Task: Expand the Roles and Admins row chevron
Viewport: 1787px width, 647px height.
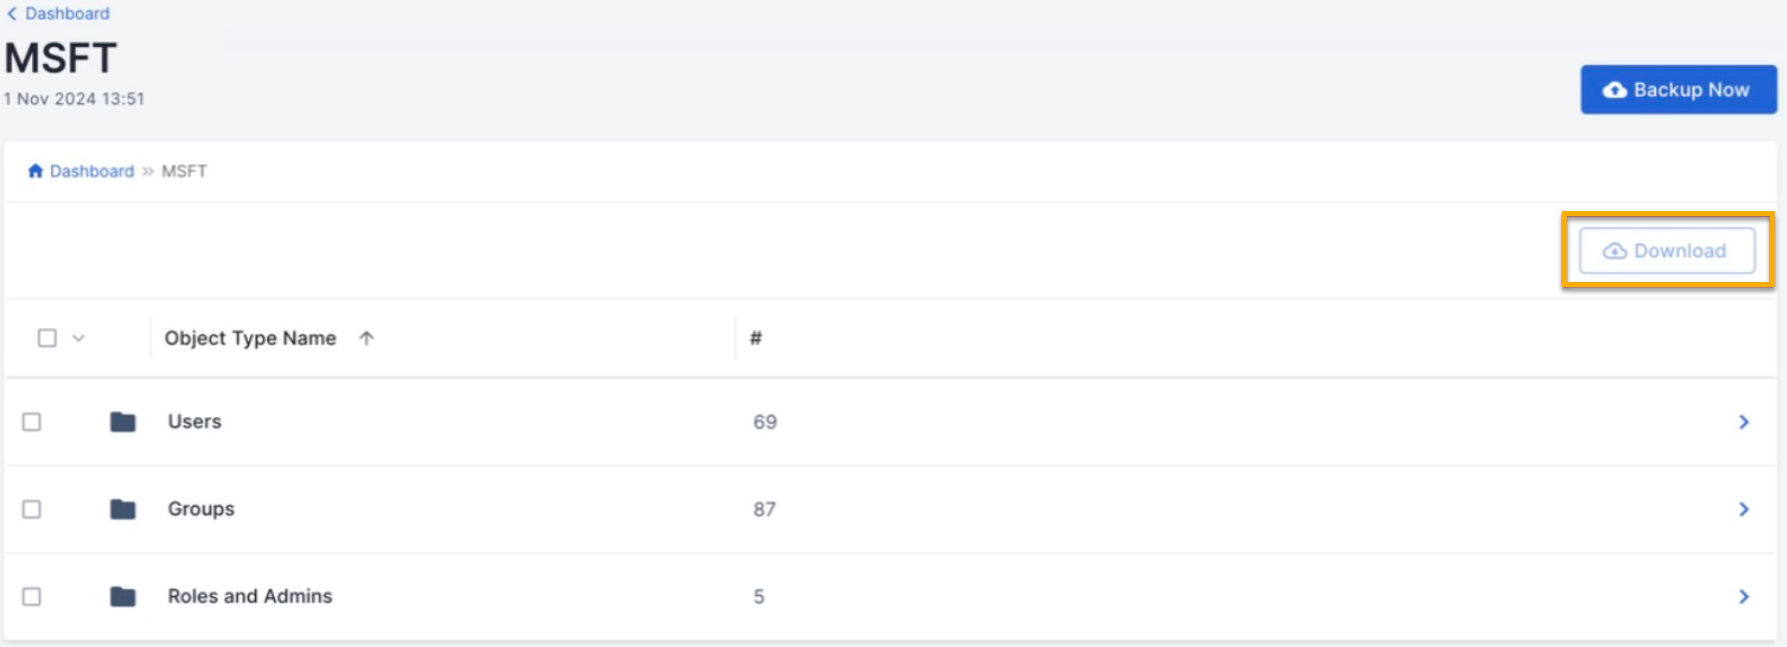Action: 1743,597
